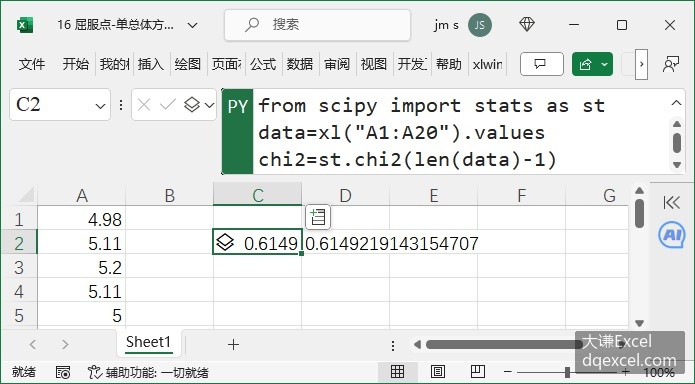Open the AI assistant icon
This screenshot has height=384, width=695.
(x=672, y=235)
